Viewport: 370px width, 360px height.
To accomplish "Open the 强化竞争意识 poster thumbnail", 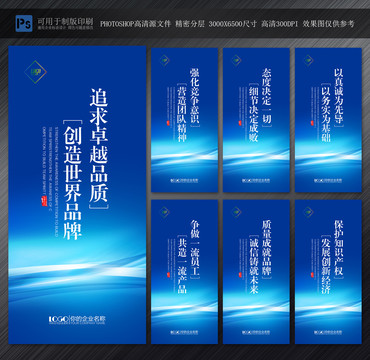I will 184,120.
